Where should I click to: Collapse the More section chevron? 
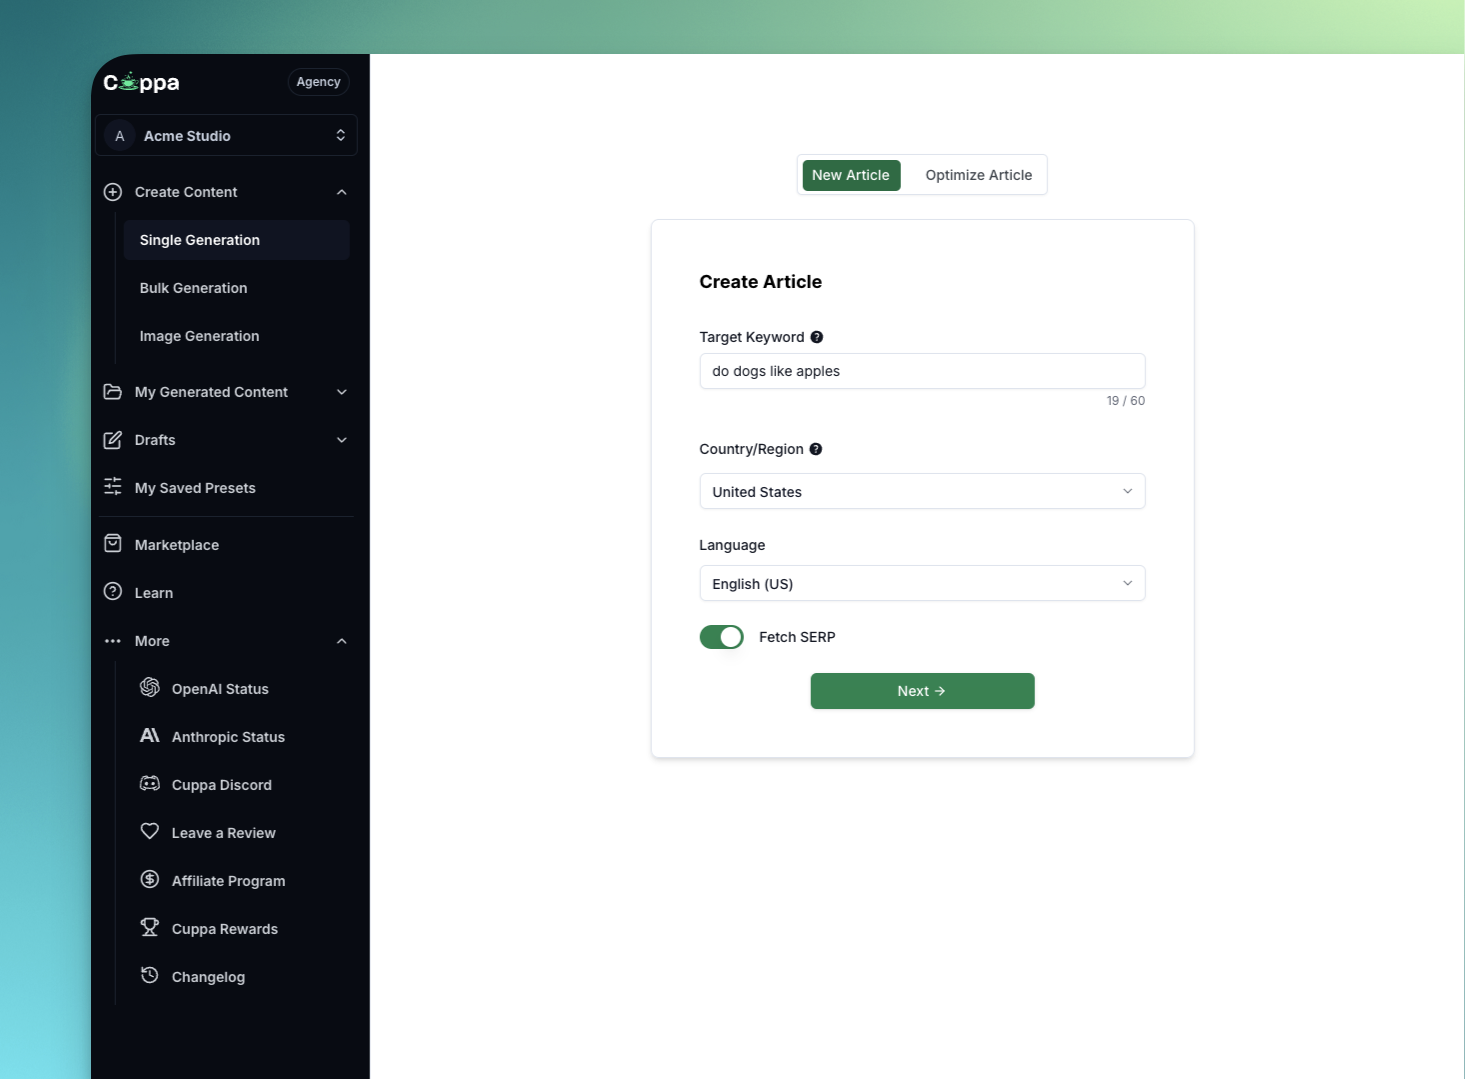click(342, 641)
